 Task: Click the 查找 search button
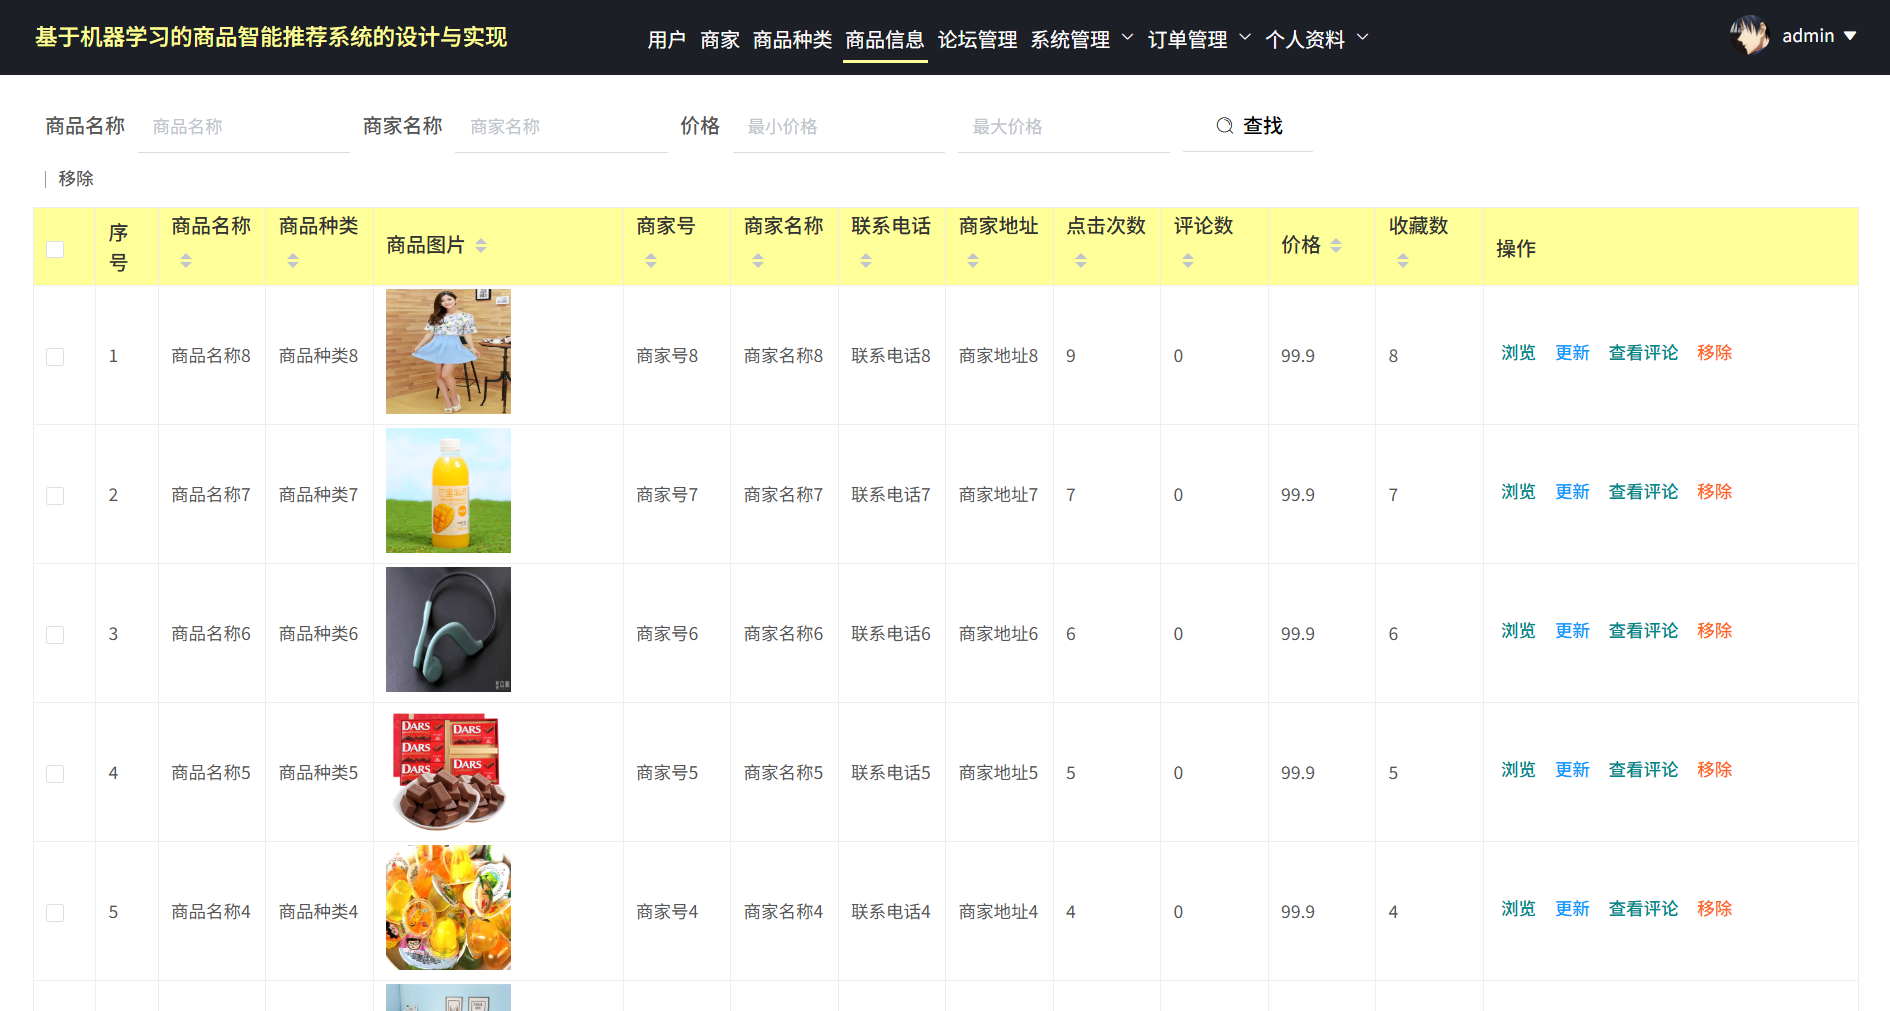pos(1248,126)
